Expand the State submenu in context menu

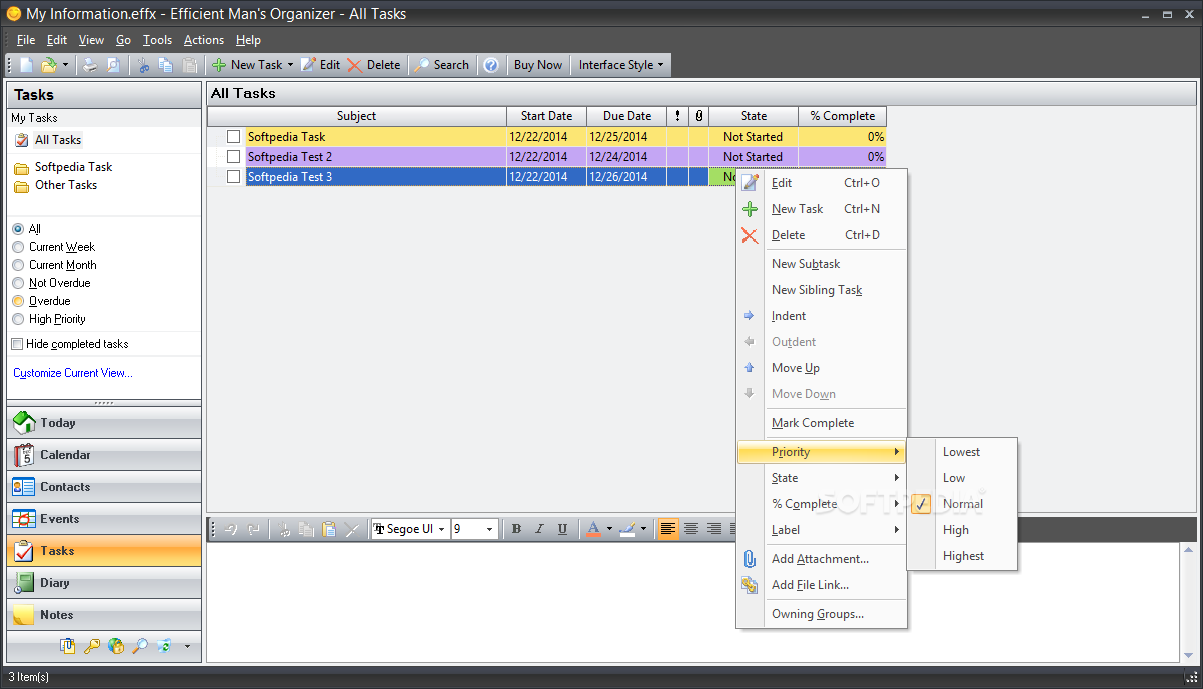click(822, 478)
